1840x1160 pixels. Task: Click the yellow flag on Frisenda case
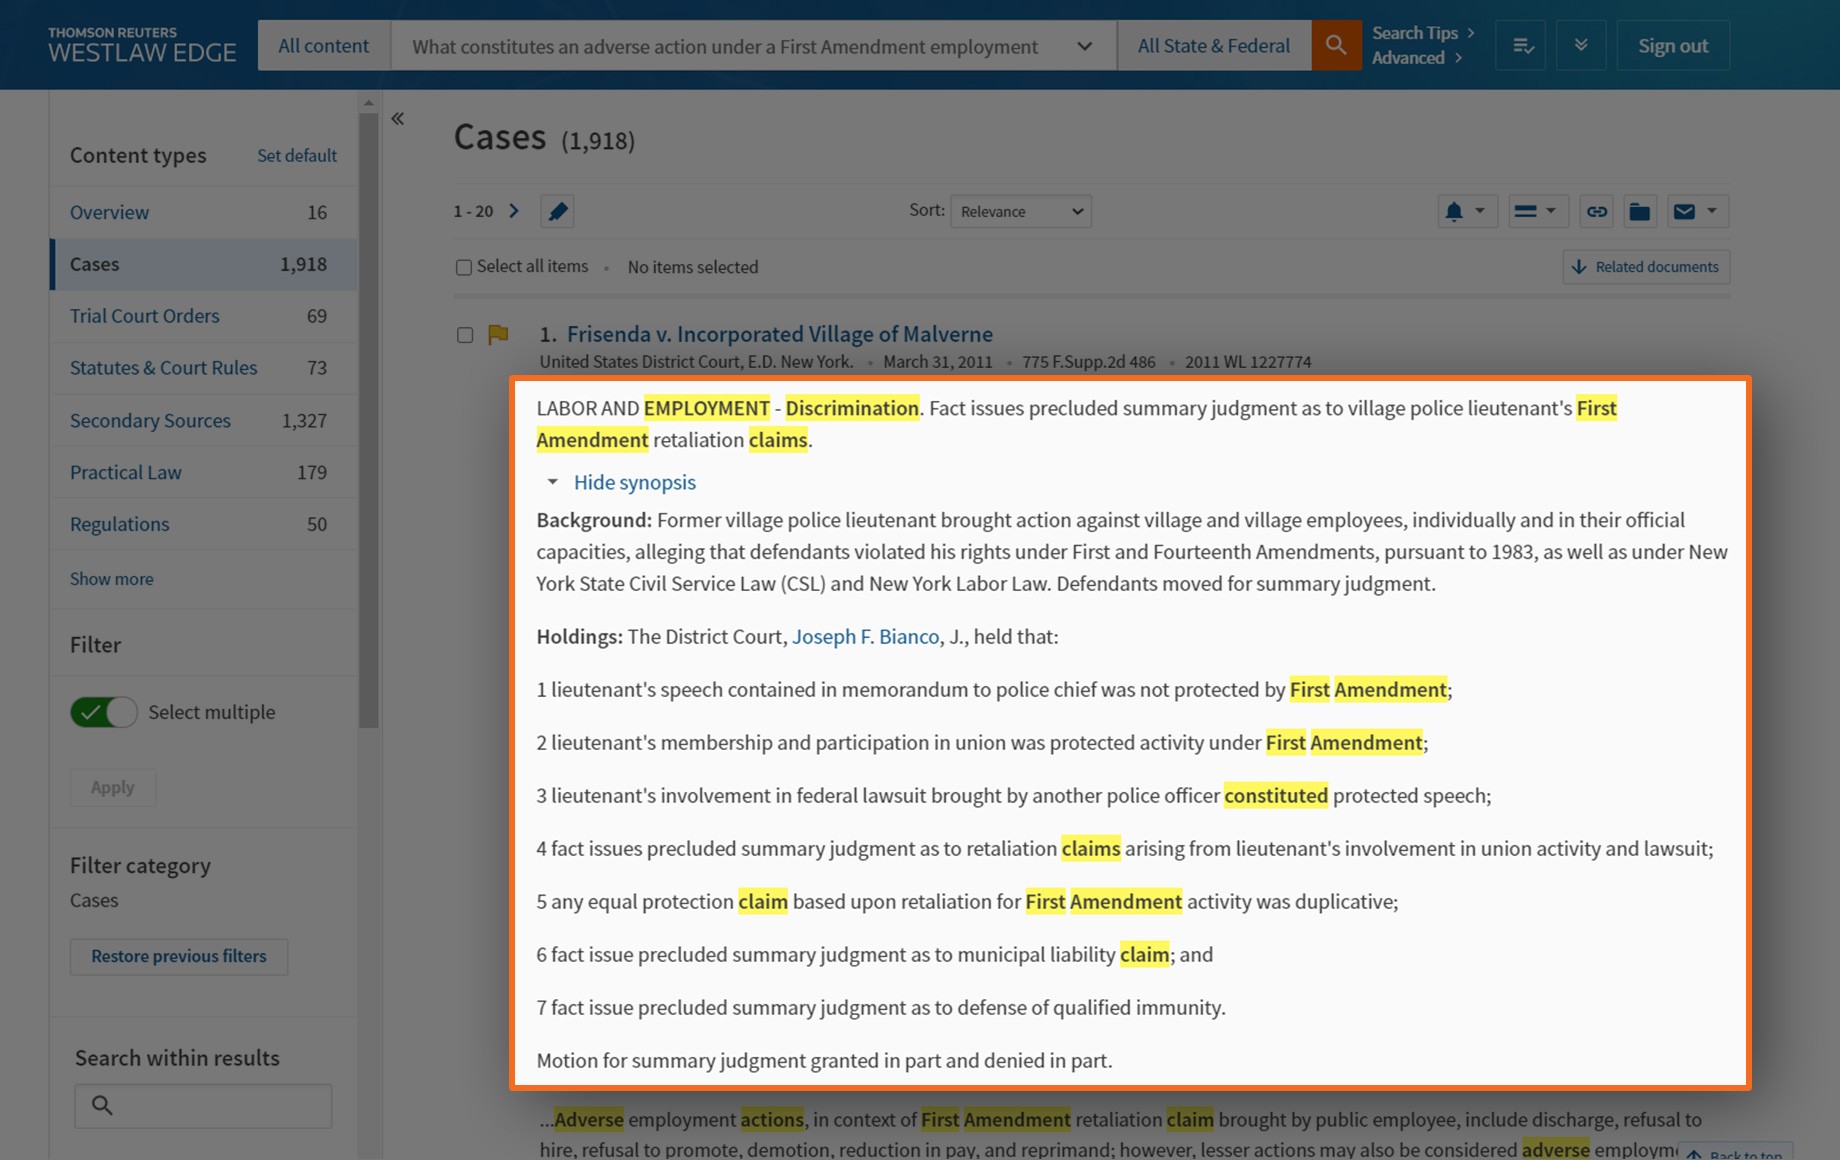click(x=498, y=334)
